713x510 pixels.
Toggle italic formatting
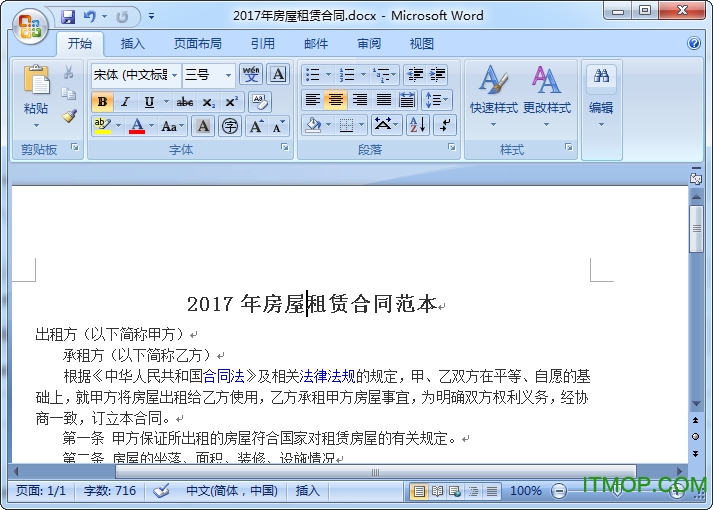(126, 102)
